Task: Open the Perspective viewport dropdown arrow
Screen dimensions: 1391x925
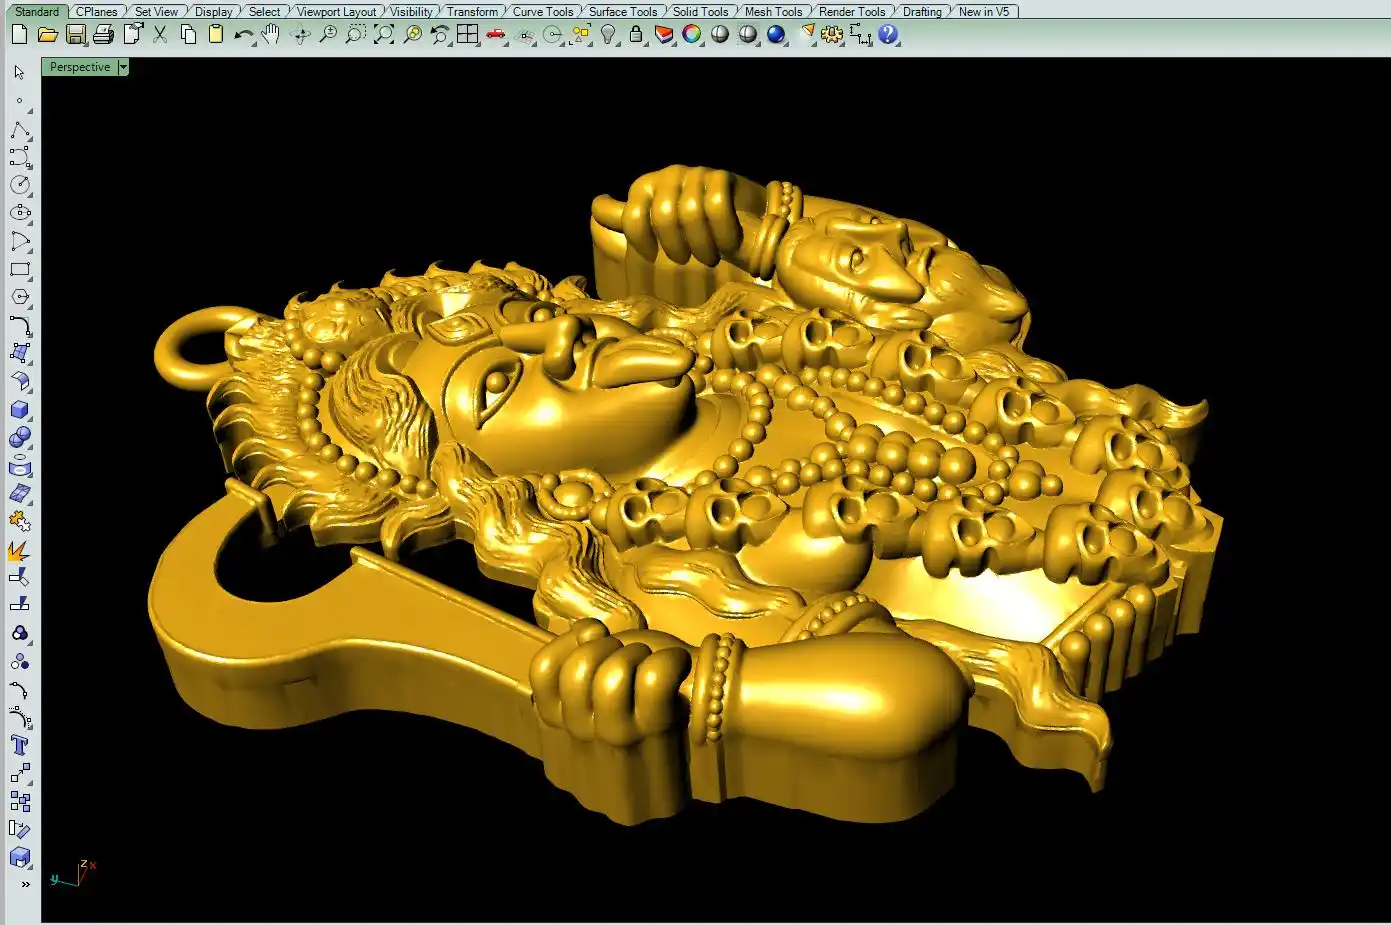Action: [123, 67]
